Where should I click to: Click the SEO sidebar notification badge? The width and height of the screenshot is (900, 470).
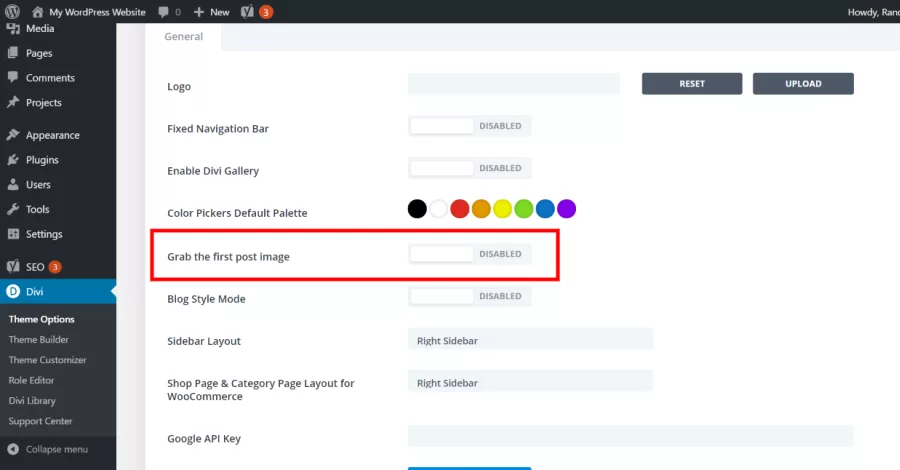55,267
